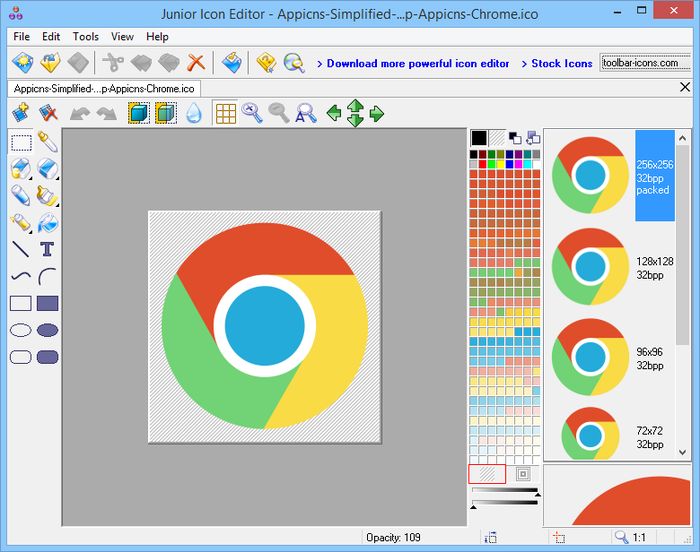This screenshot has height=552, width=700.
Task: Select the filled ellipse shape tool
Action: (x=47, y=330)
